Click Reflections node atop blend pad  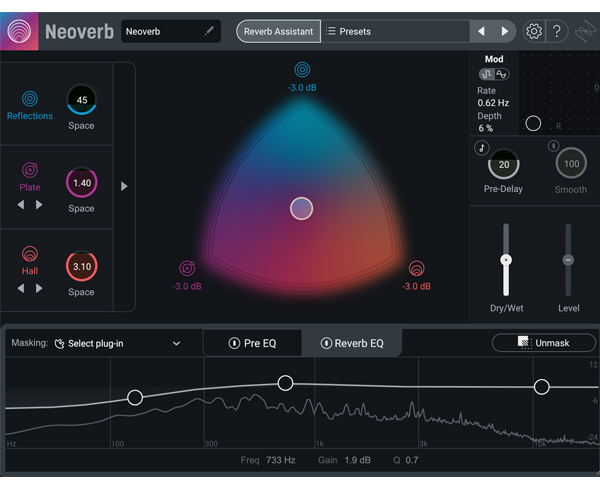point(302,70)
